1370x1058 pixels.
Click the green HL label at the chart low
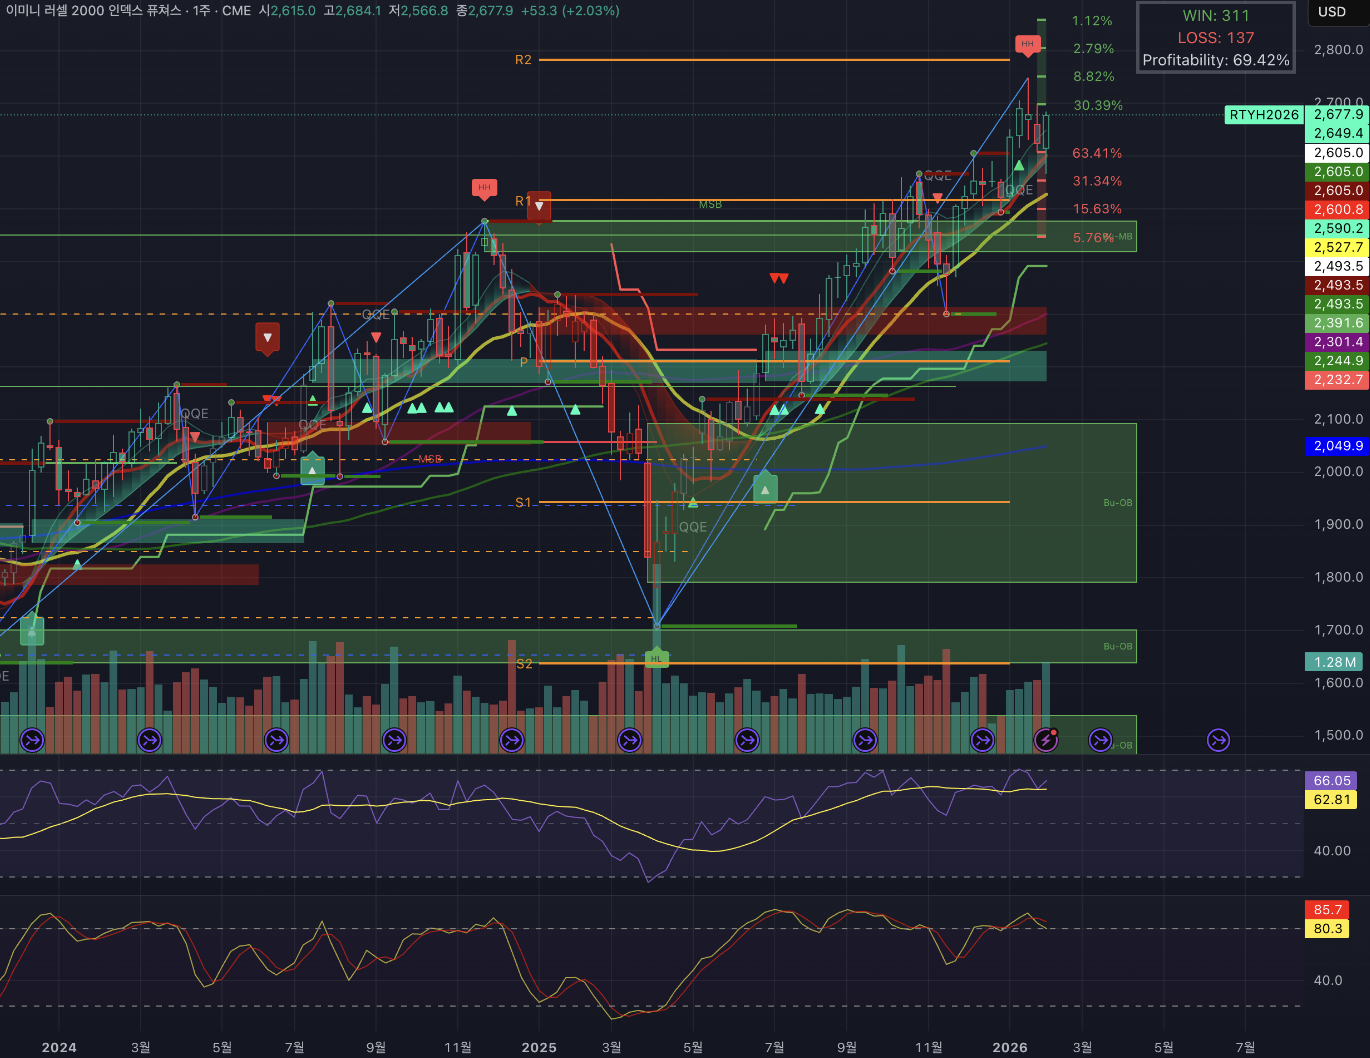pyautogui.click(x=656, y=659)
